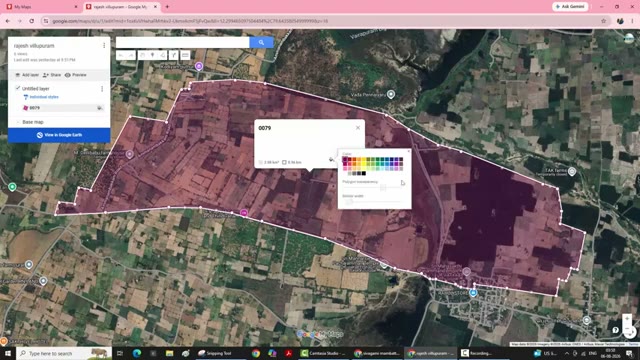
Task: Go back in browser history
Action: coord(8,21)
